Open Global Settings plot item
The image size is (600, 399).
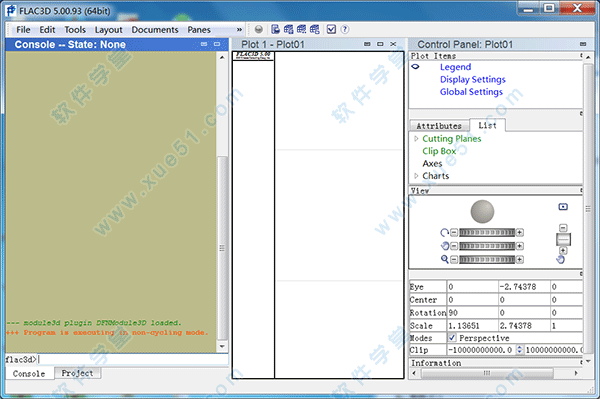[x=471, y=92]
